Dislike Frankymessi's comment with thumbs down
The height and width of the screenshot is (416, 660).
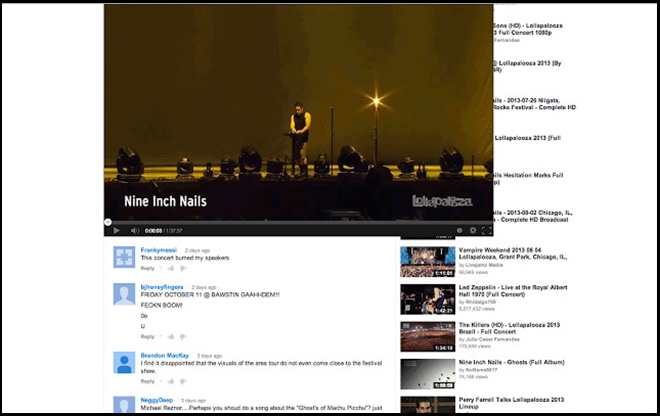coord(182,268)
